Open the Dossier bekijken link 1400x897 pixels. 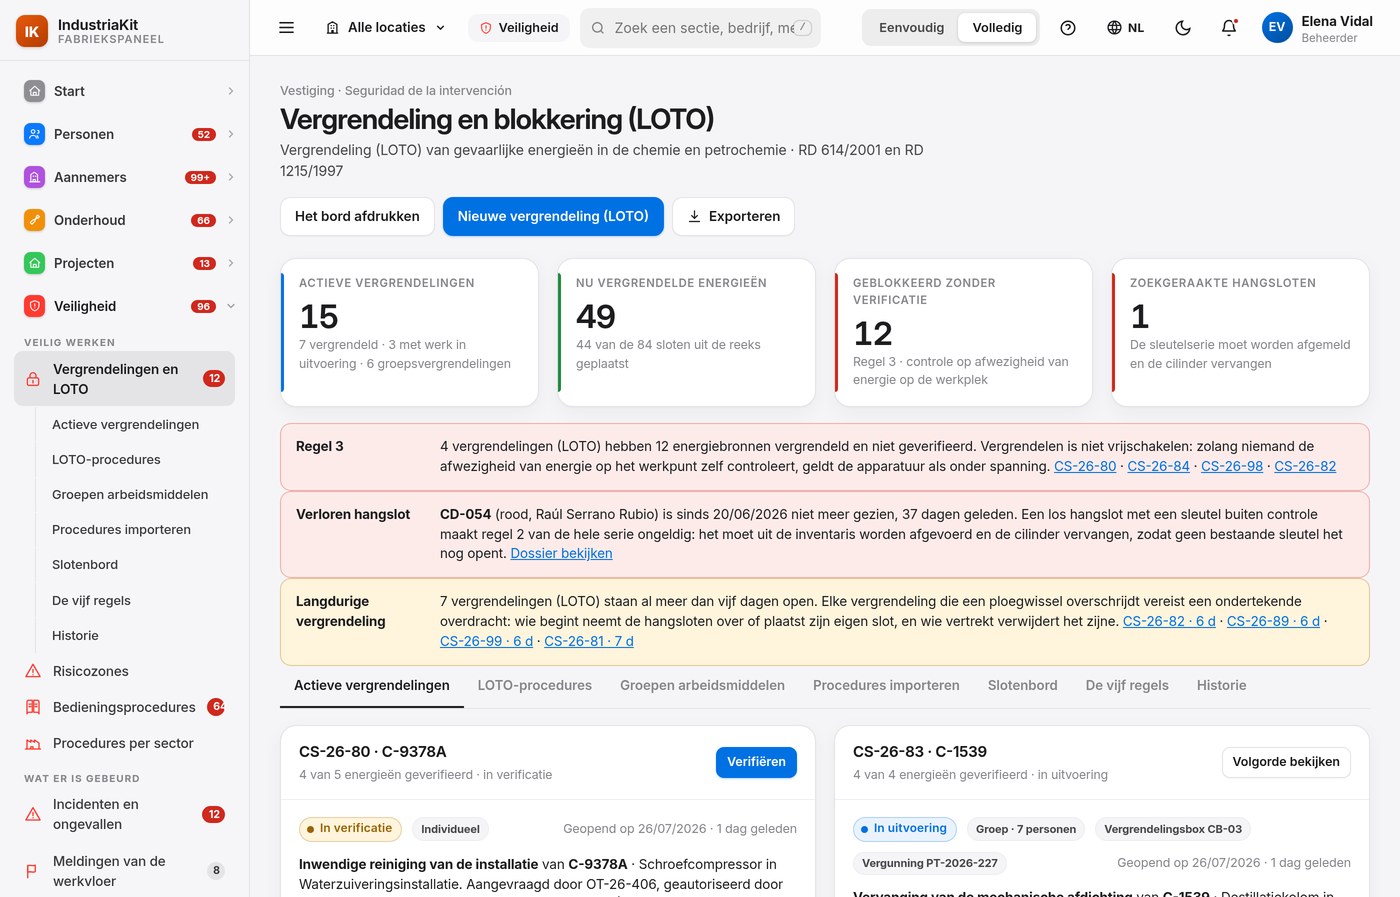[x=561, y=553]
